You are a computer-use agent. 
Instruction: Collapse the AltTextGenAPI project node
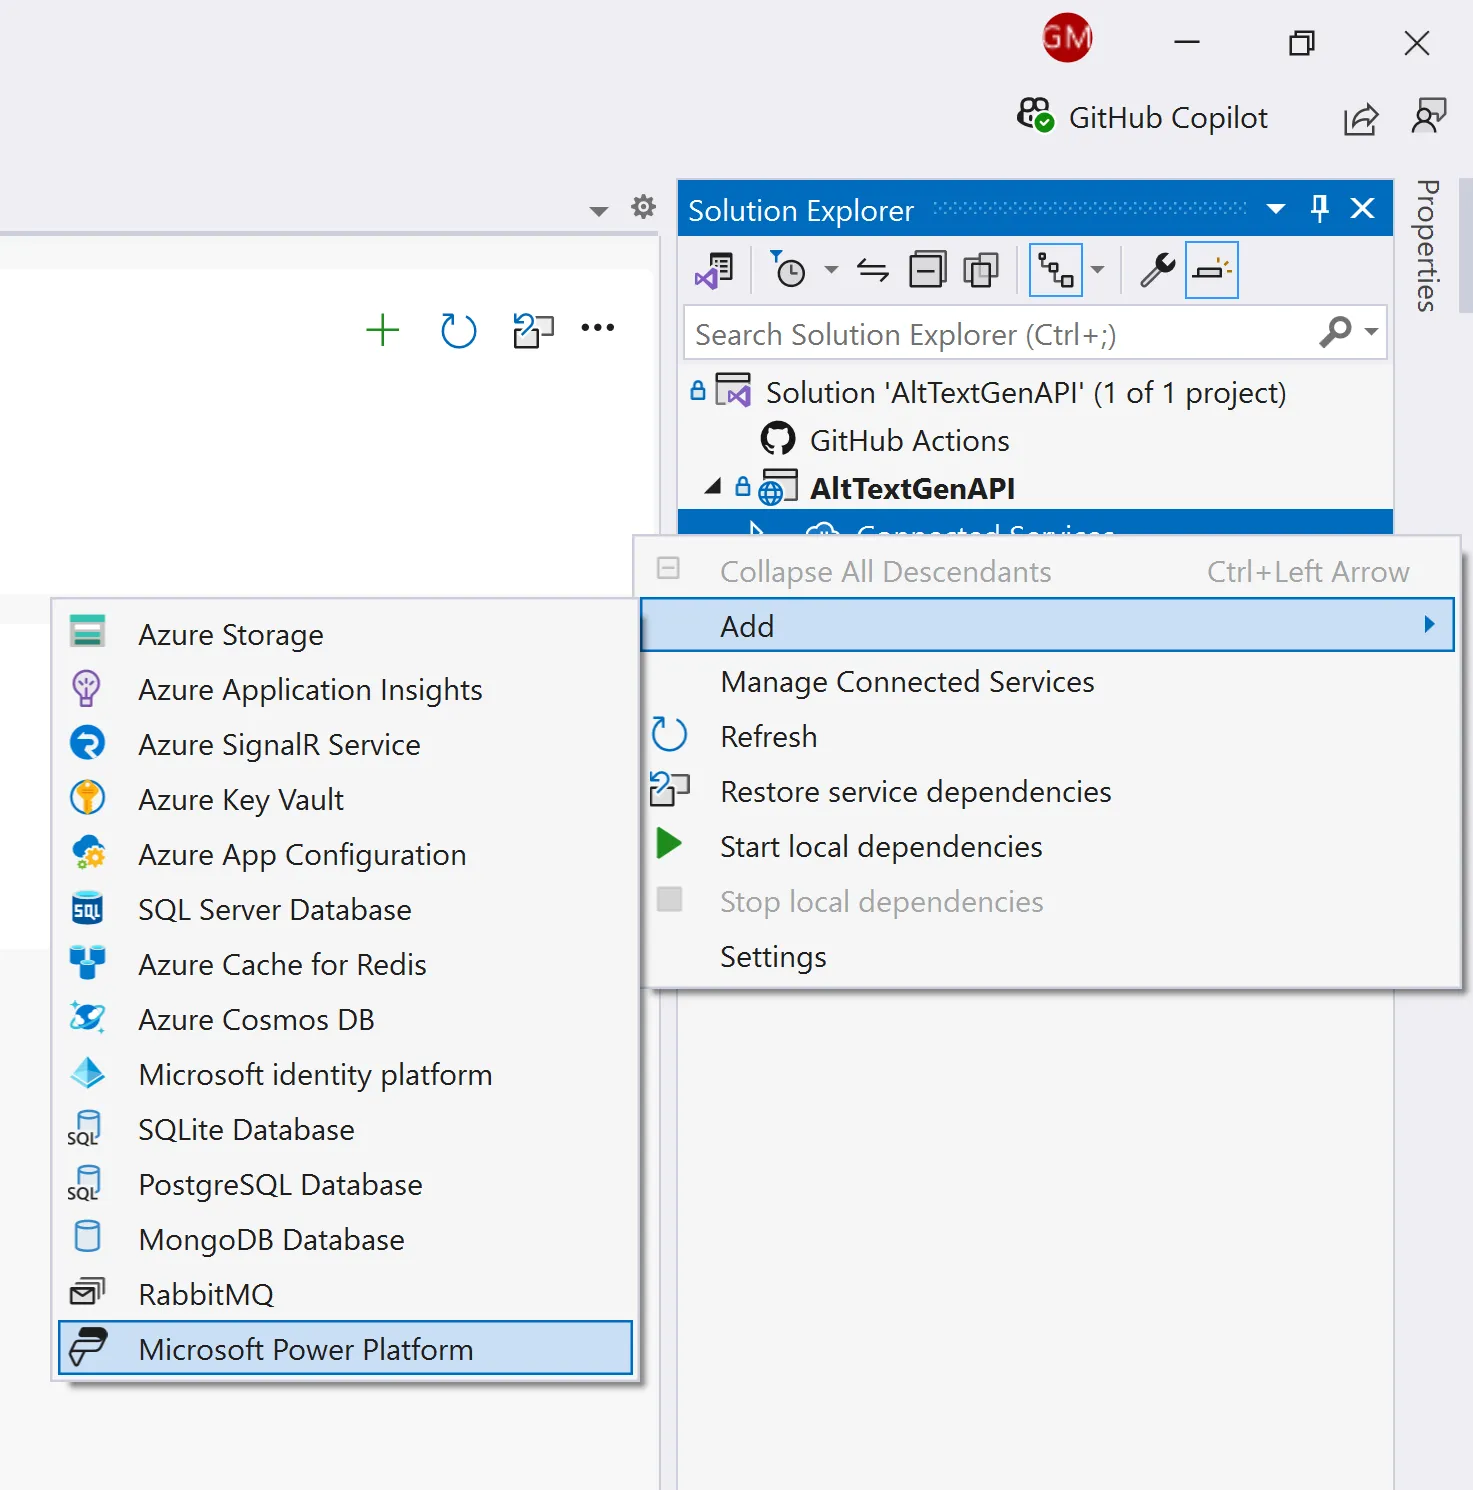pos(713,487)
